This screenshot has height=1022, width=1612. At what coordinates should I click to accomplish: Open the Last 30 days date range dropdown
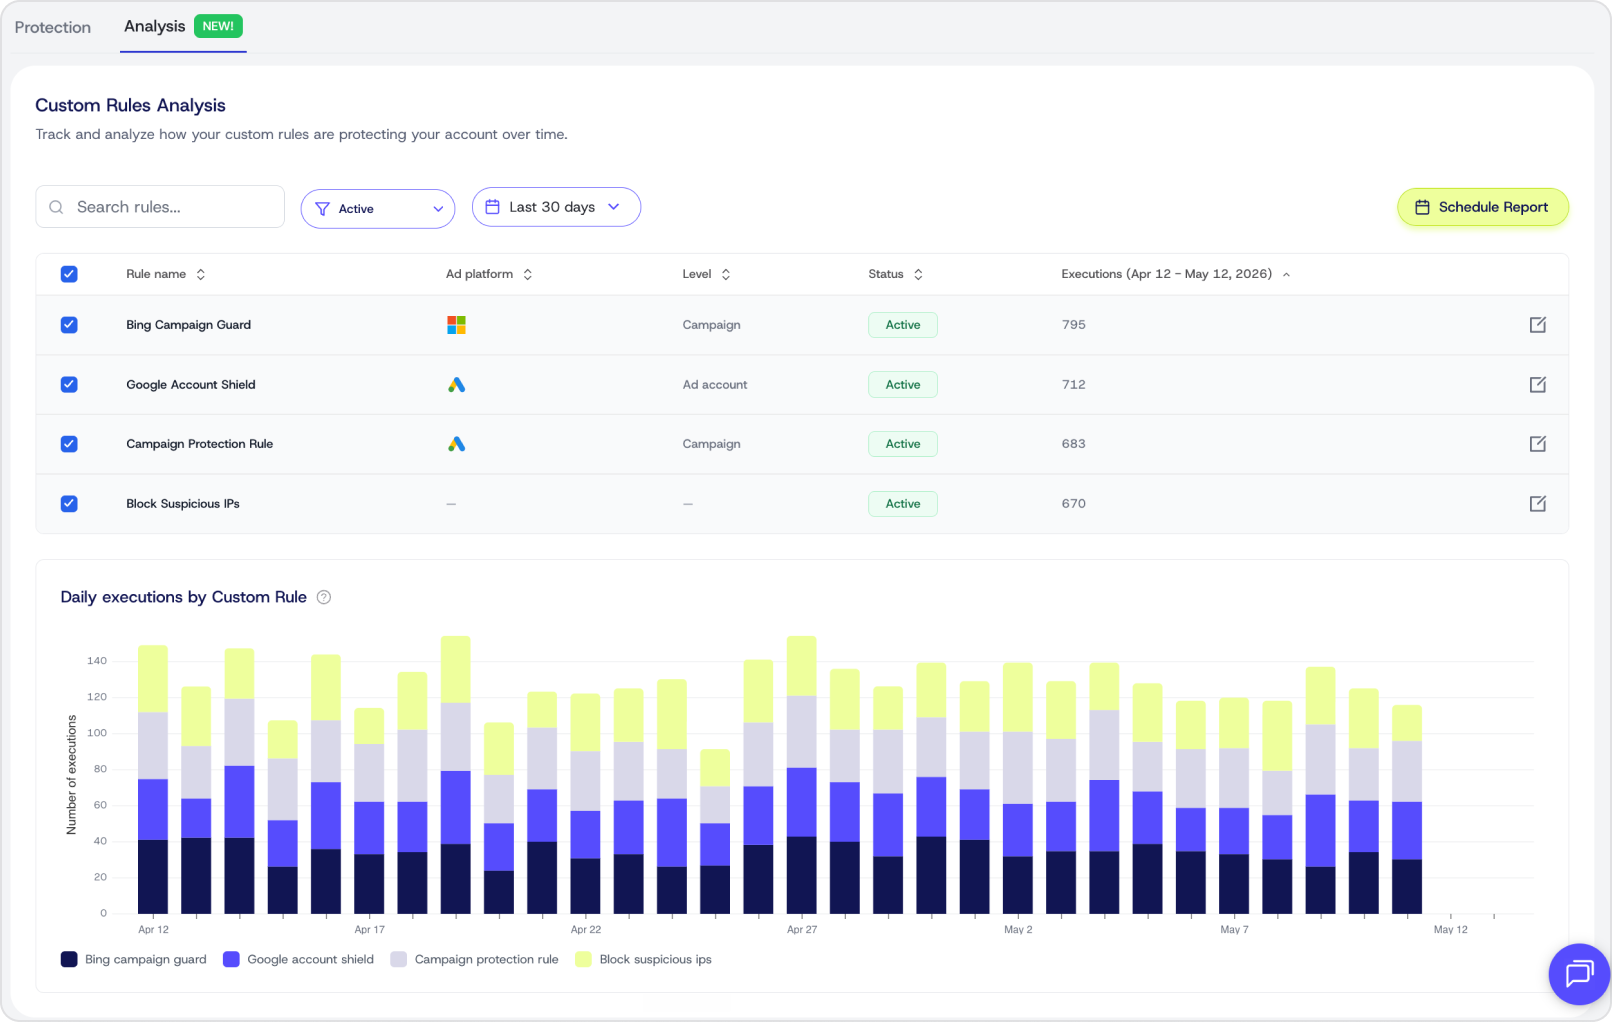556,207
